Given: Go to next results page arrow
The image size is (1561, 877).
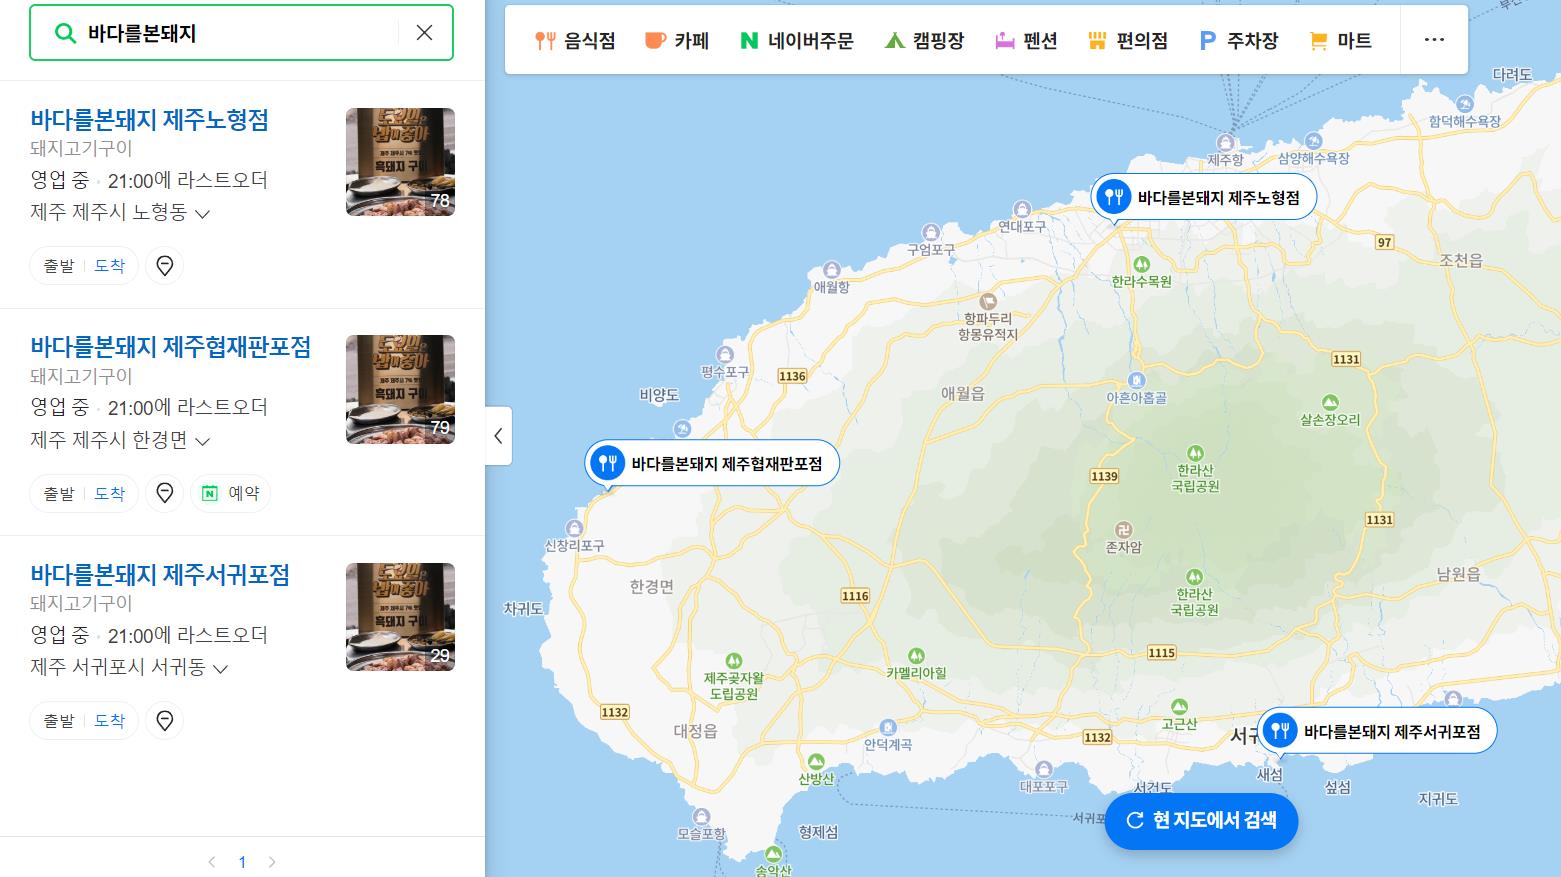Looking at the screenshot, I should (x=272, y=862).
